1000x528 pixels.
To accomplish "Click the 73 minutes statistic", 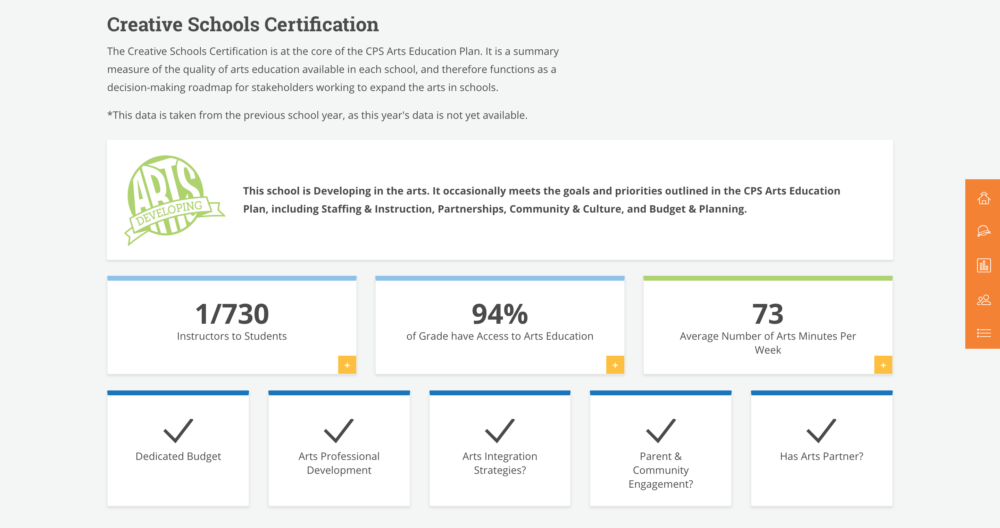I will point(768,314).
